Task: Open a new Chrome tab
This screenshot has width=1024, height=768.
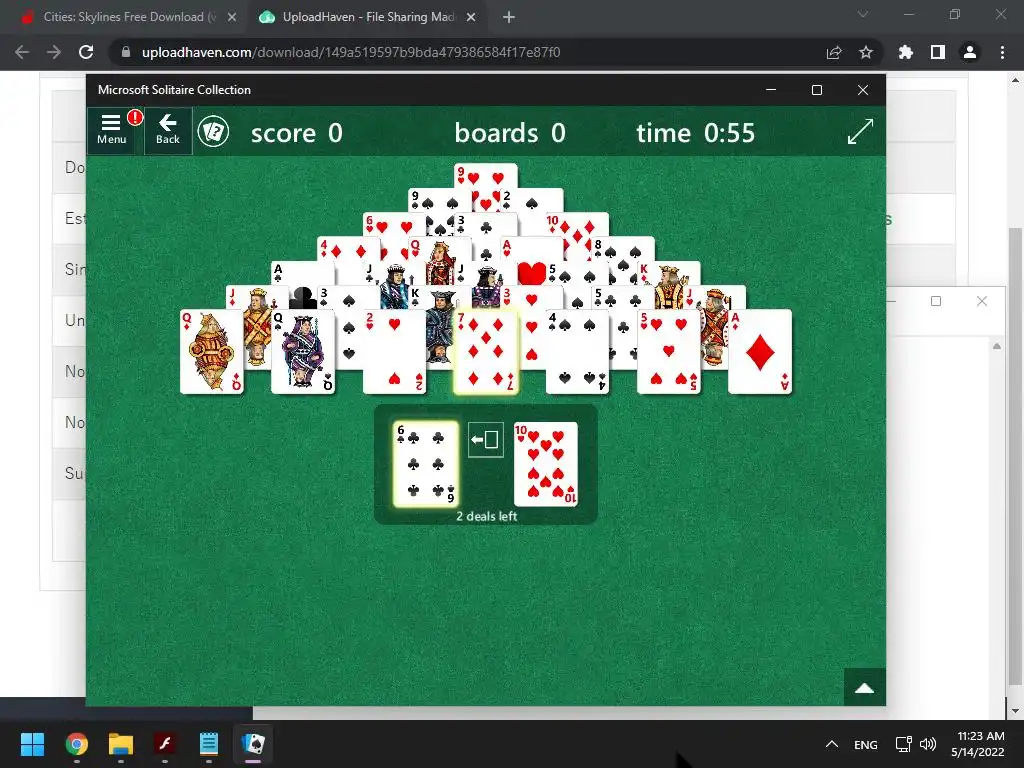Action: [x=509, y=18]
